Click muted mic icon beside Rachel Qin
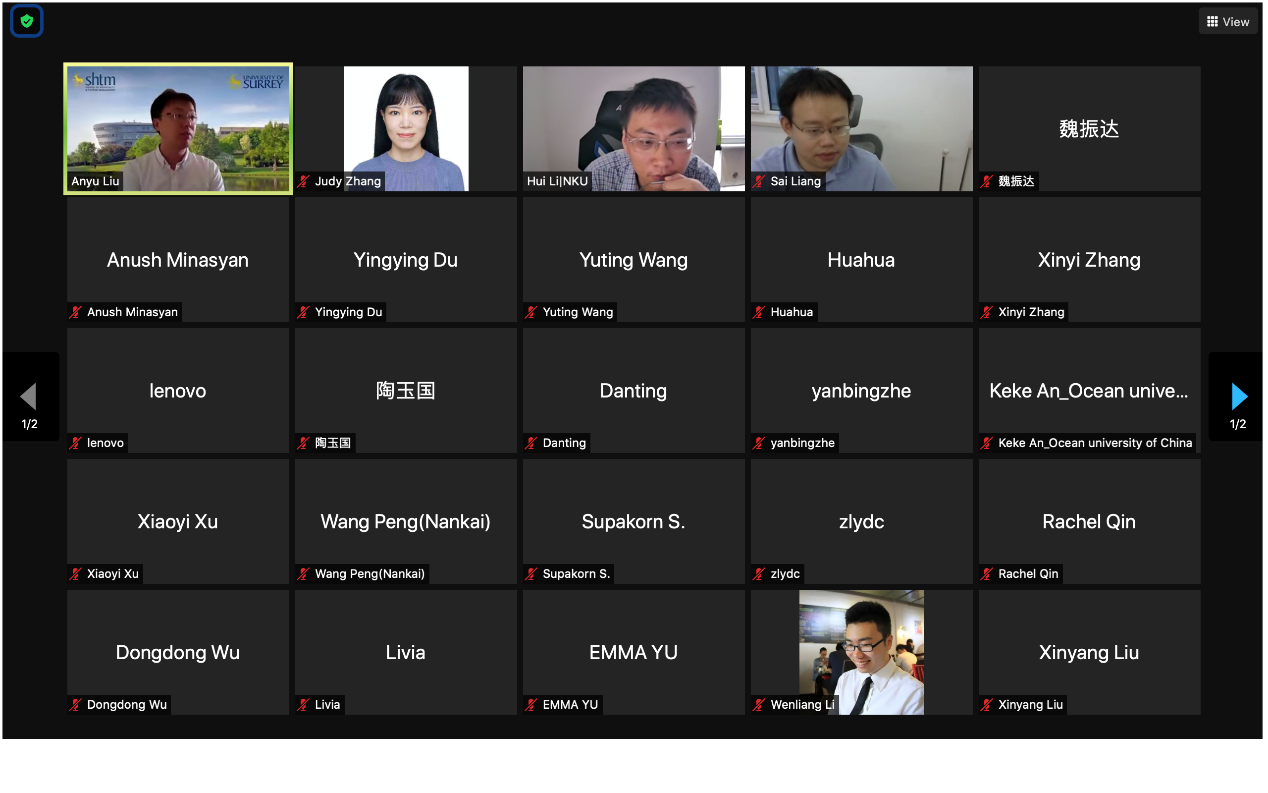1268x793 pixels. tap(988, 574)
